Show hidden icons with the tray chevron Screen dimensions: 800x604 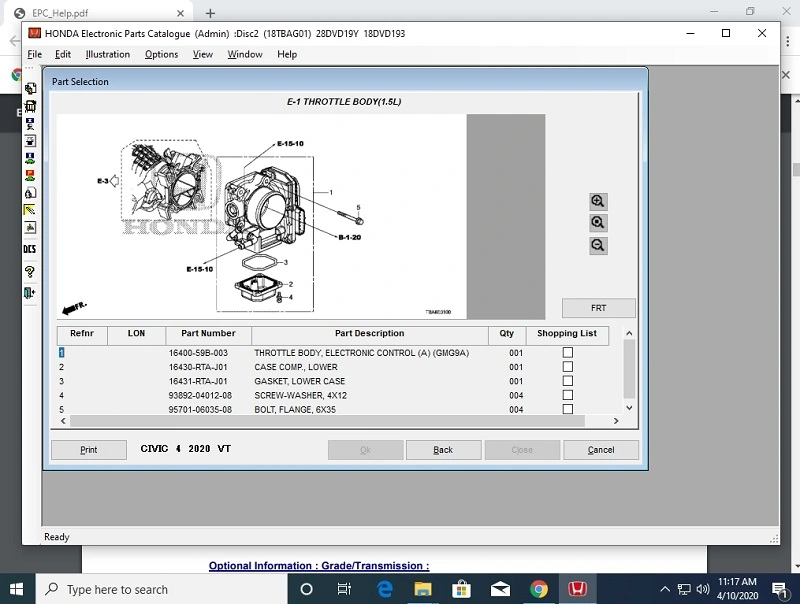(x=665, y=589)
